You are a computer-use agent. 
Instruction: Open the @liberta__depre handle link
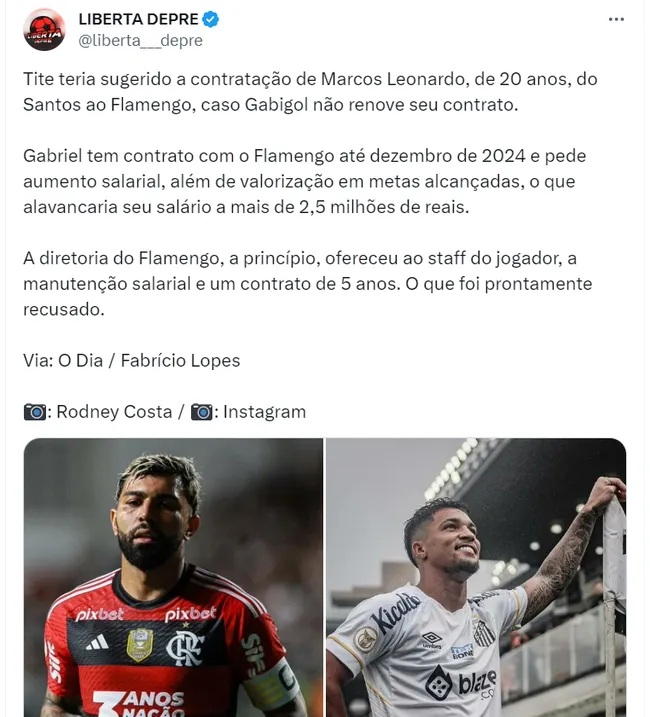tap(140, 41)
